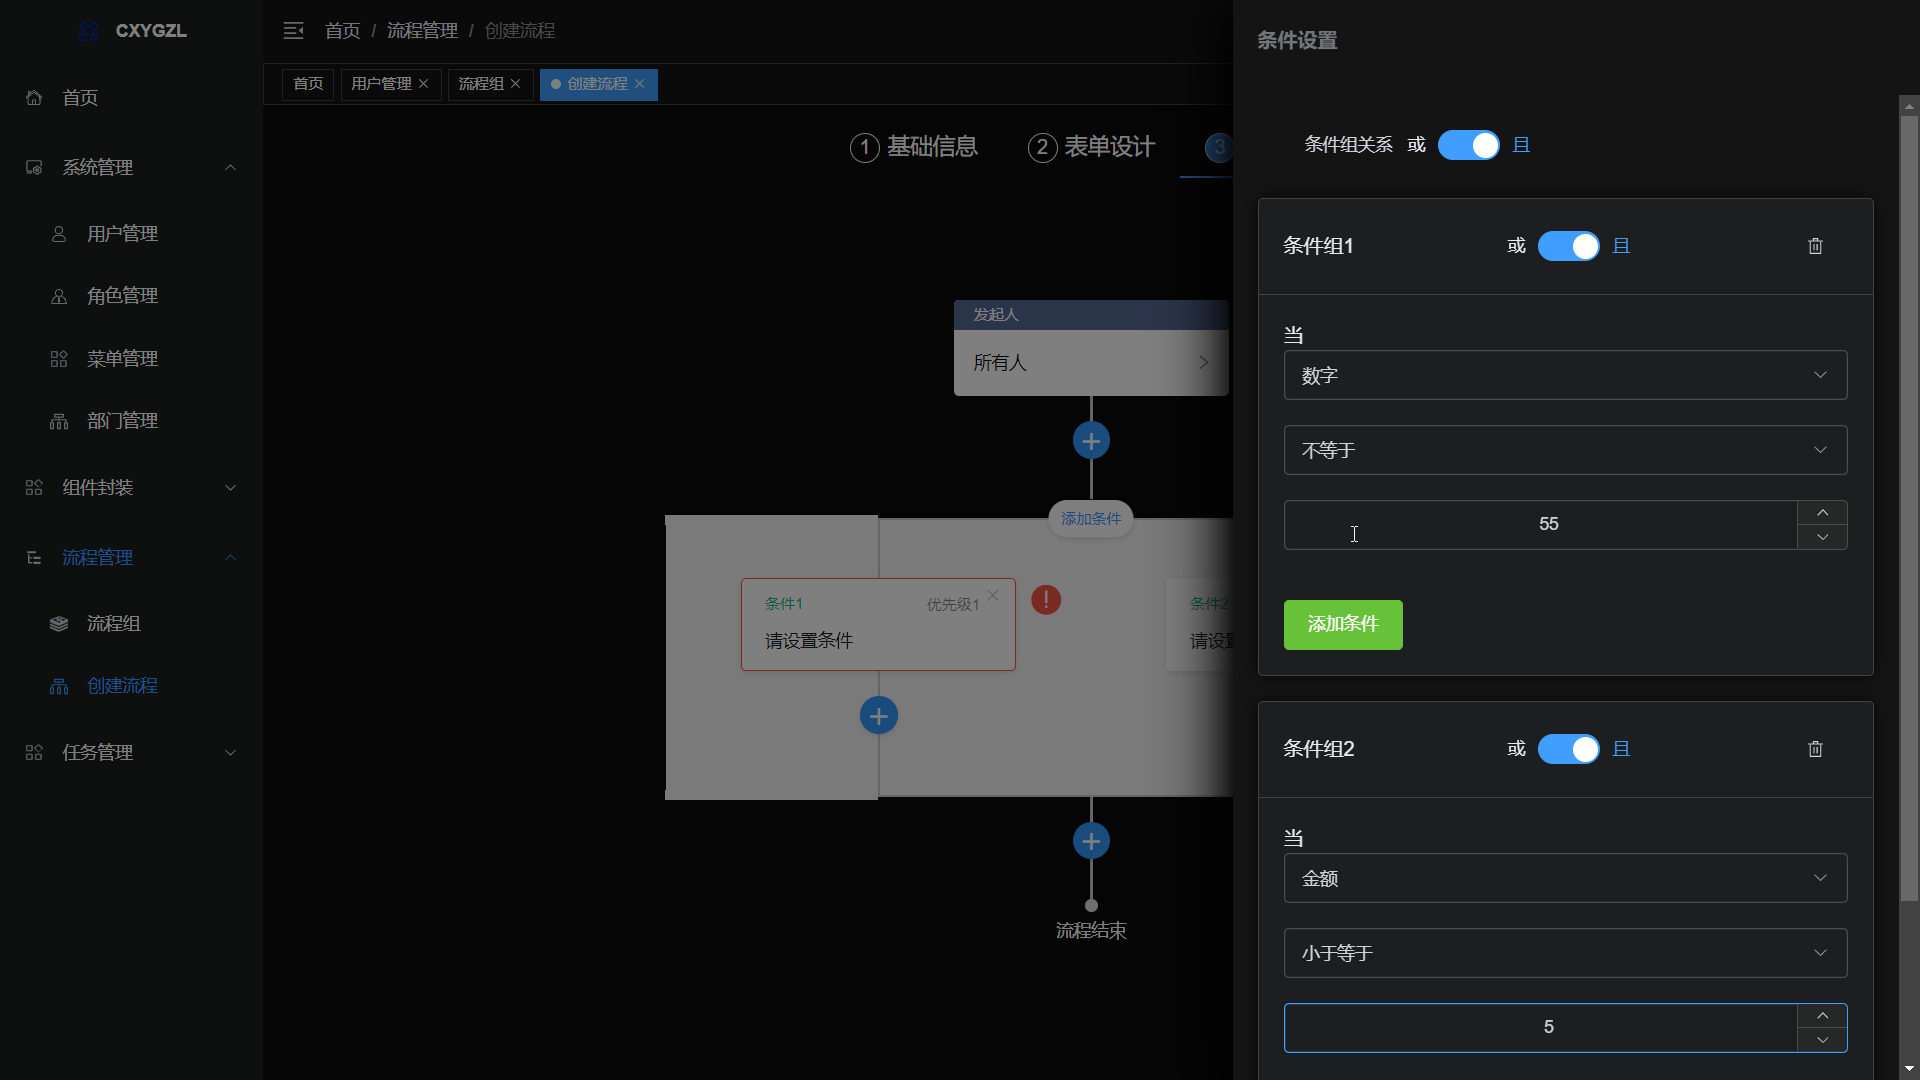Click the plus node below 发起人
Viewport: 1920px width, 1080px height.
point(1091,441)
